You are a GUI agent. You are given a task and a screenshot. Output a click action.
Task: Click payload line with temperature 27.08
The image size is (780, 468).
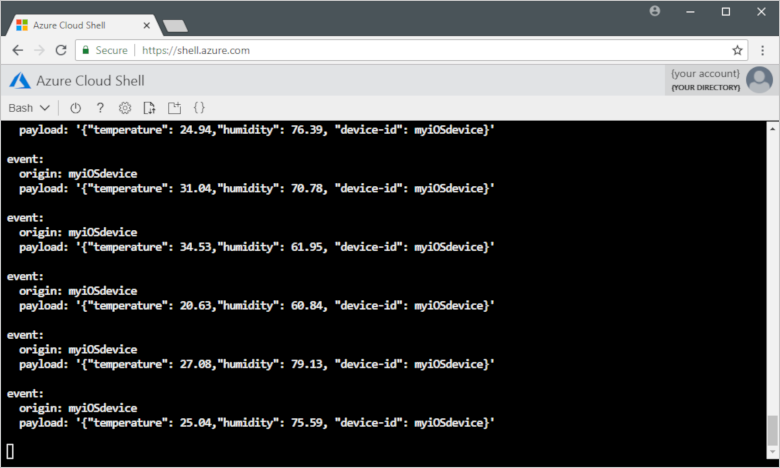coord(257,365)
